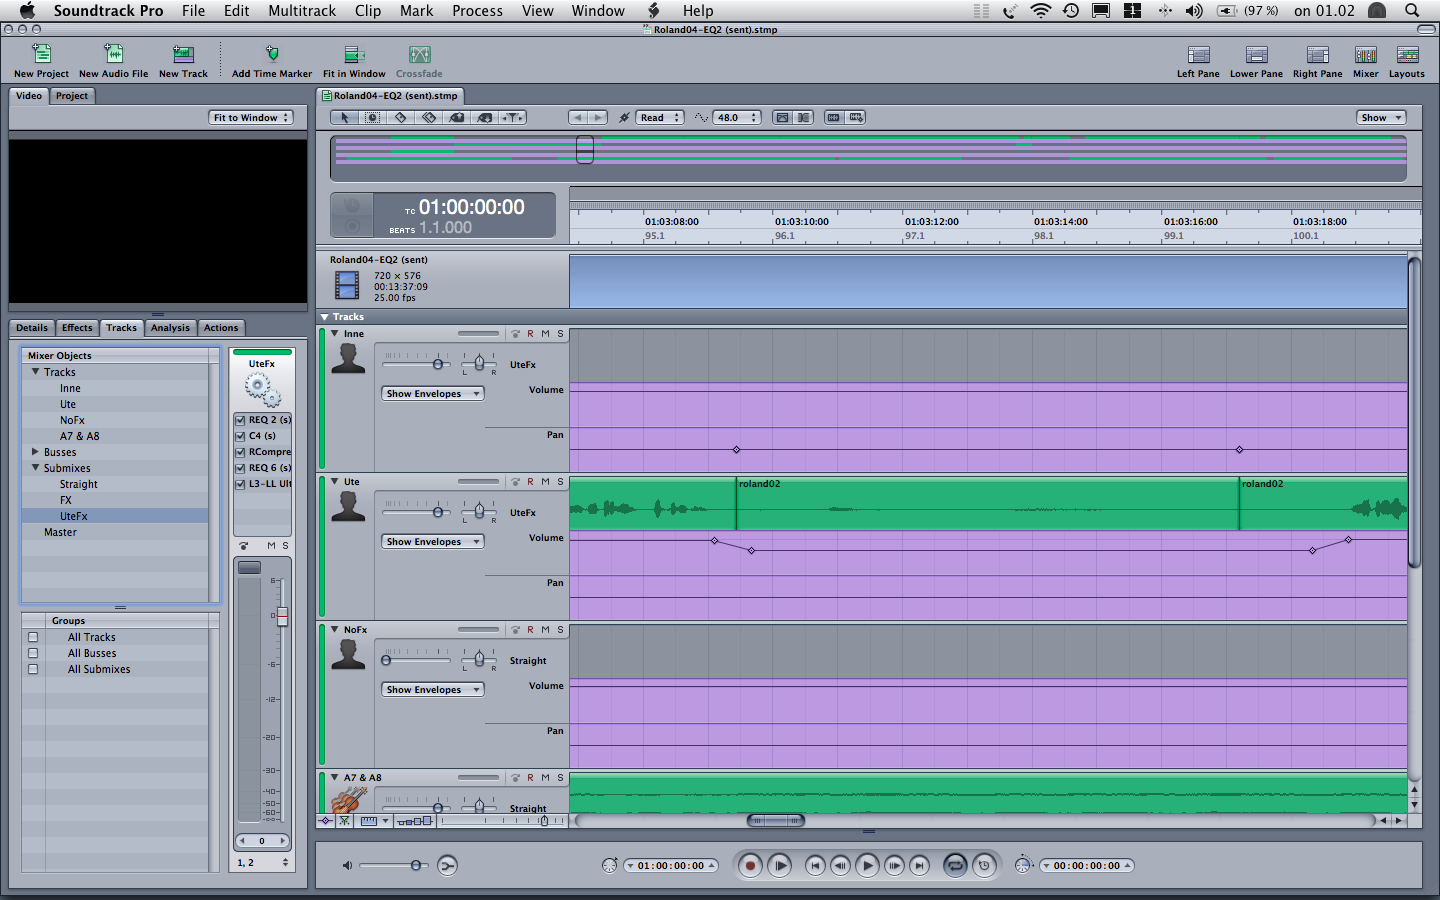Switch to the Effects tab

coord(77,328)
